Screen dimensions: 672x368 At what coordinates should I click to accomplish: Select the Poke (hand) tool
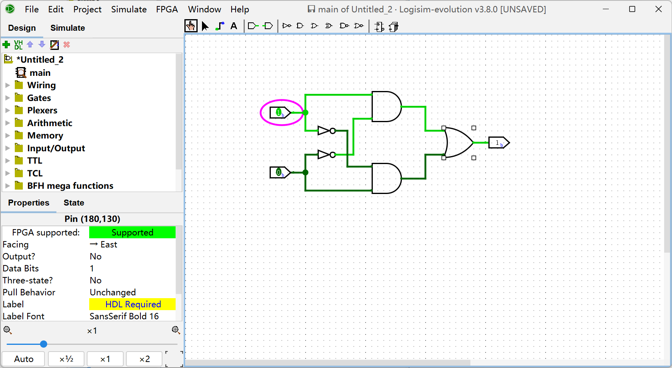coord(191,26)
